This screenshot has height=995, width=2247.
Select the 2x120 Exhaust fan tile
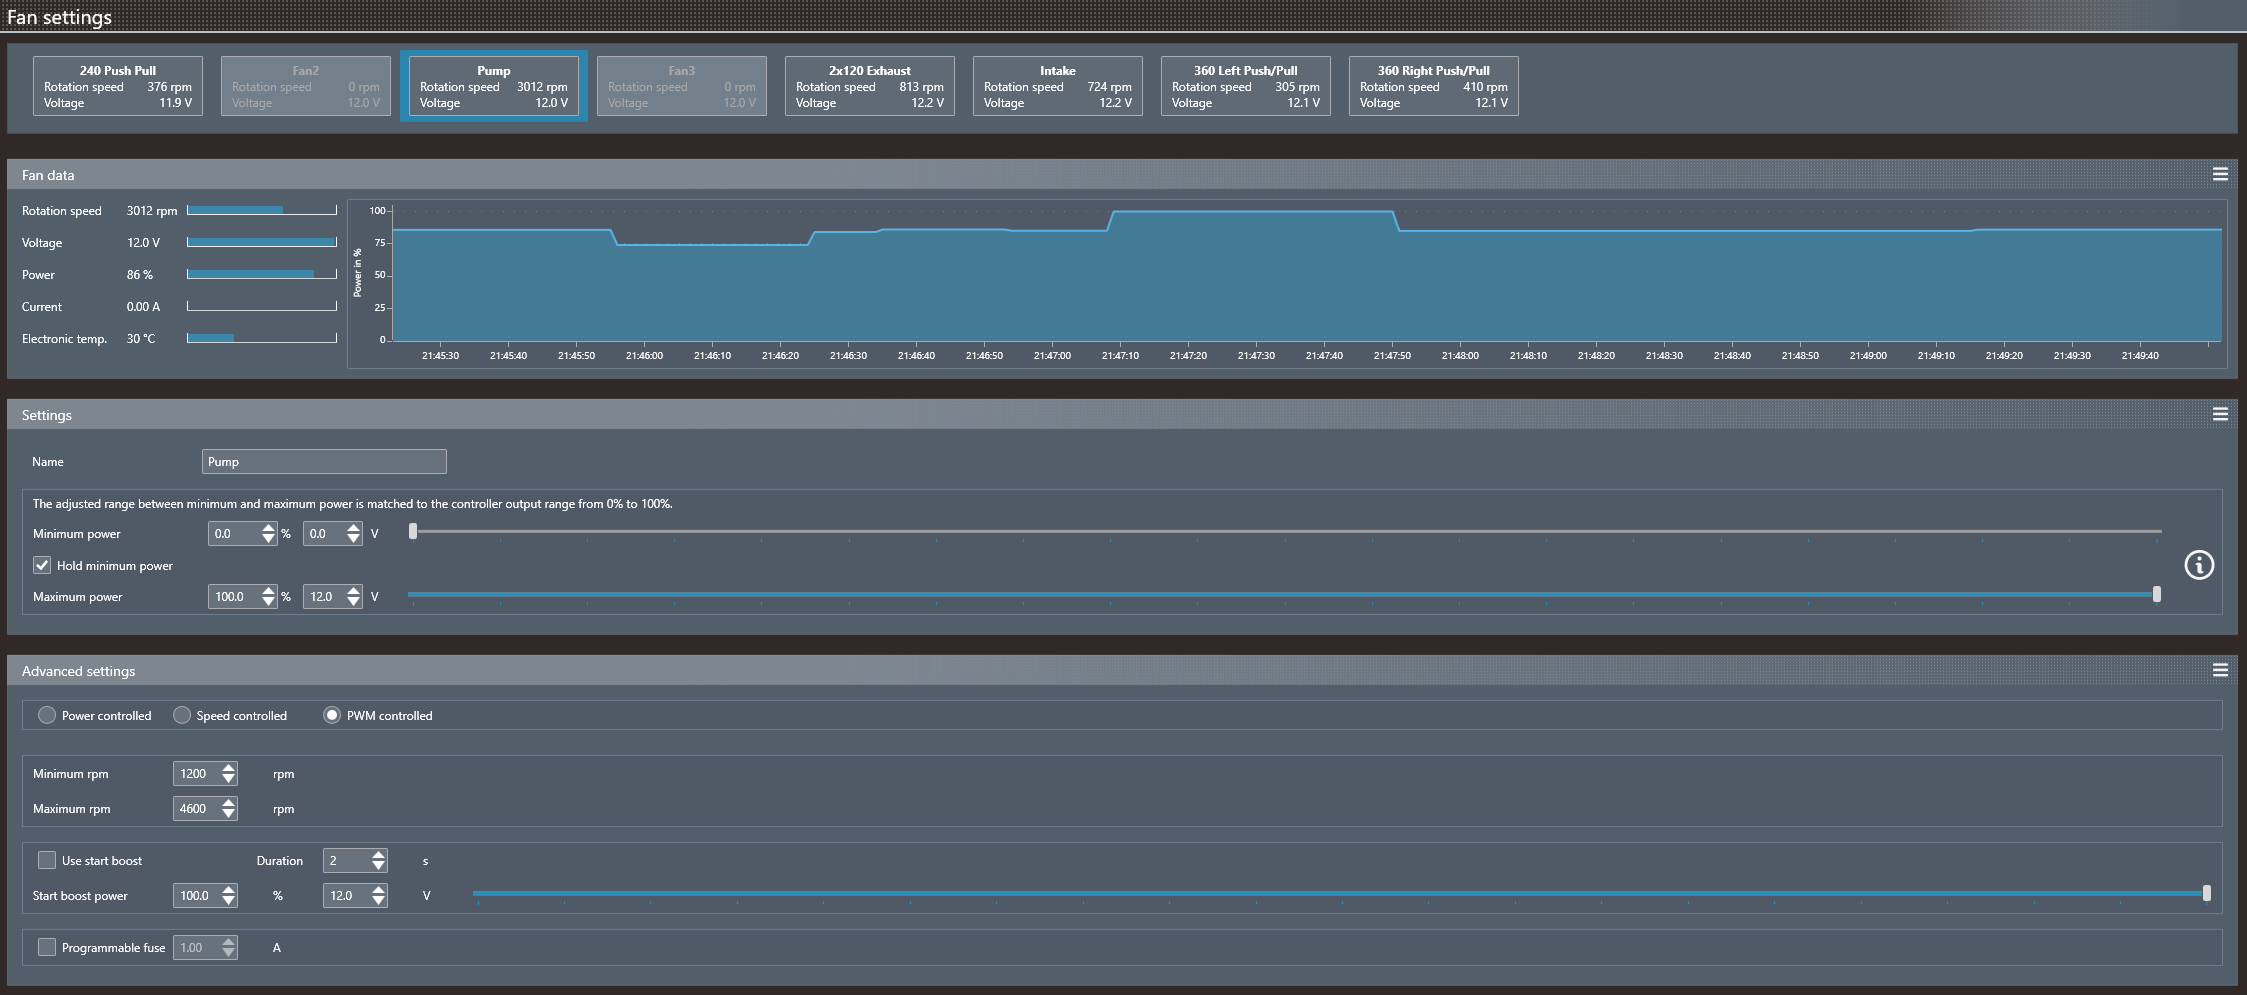[869, 86]
